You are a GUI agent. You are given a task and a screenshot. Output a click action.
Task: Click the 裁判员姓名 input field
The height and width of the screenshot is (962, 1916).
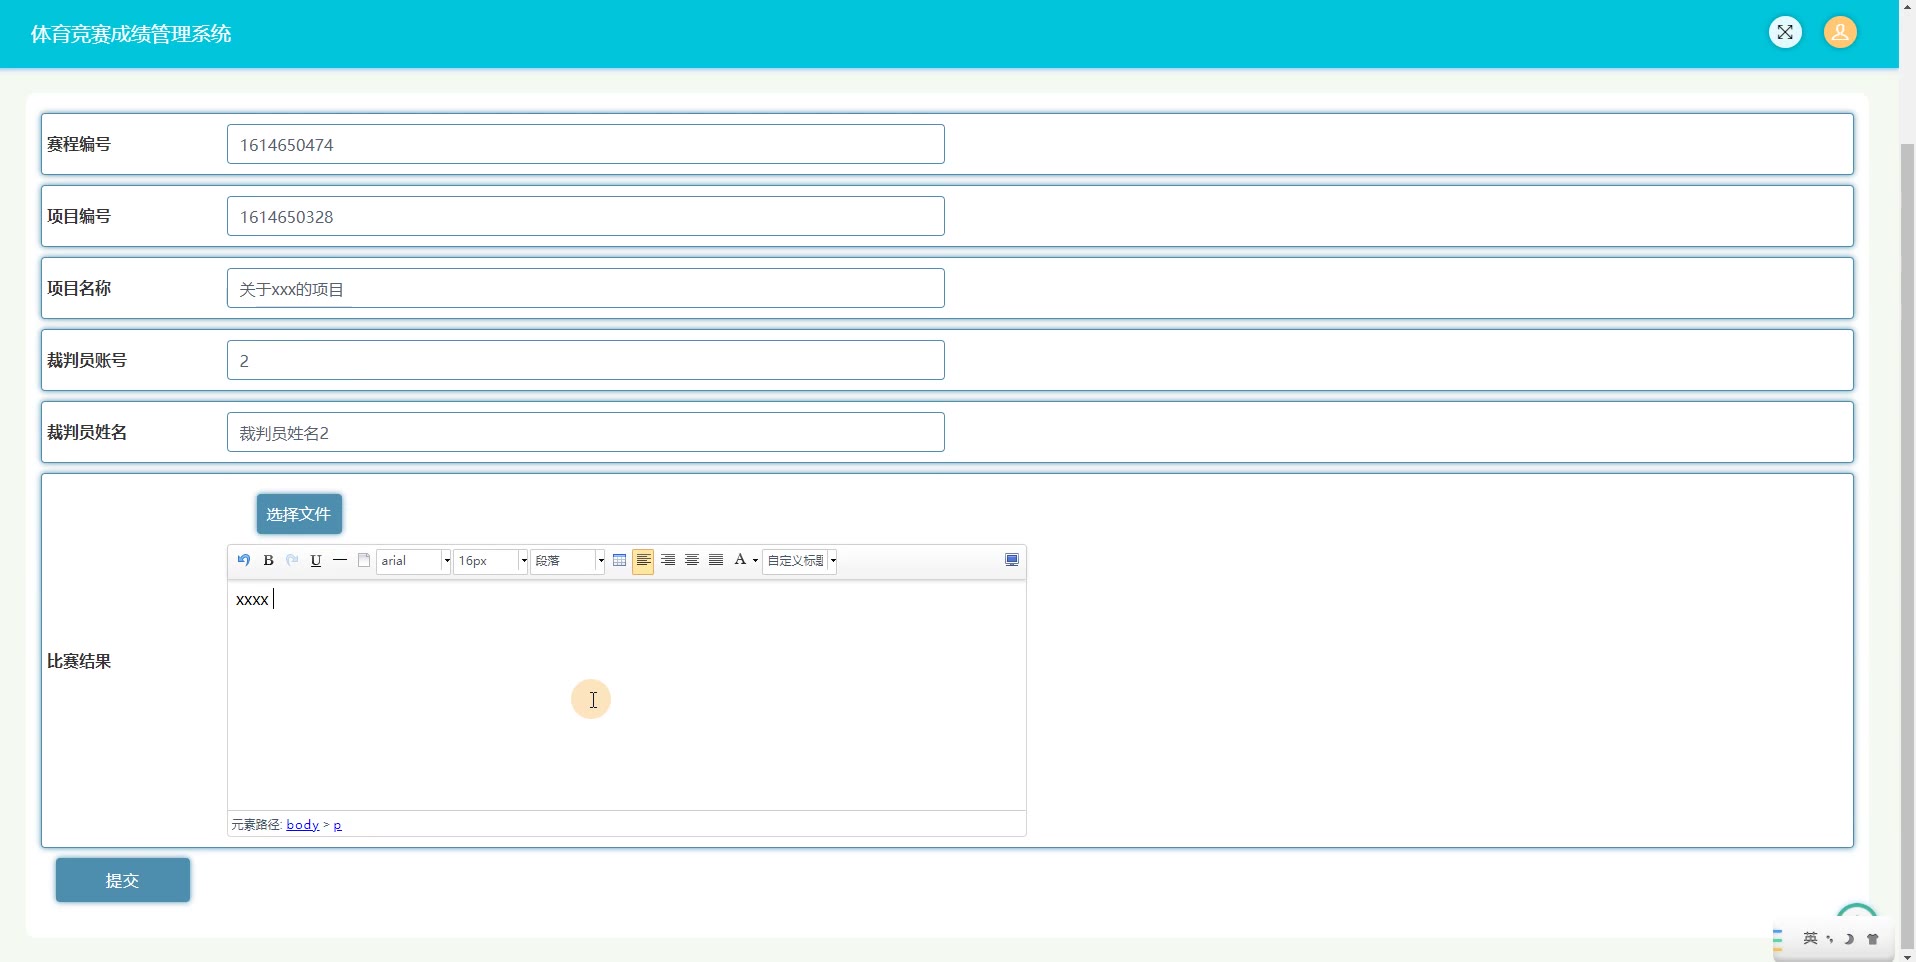click(586, 432)
